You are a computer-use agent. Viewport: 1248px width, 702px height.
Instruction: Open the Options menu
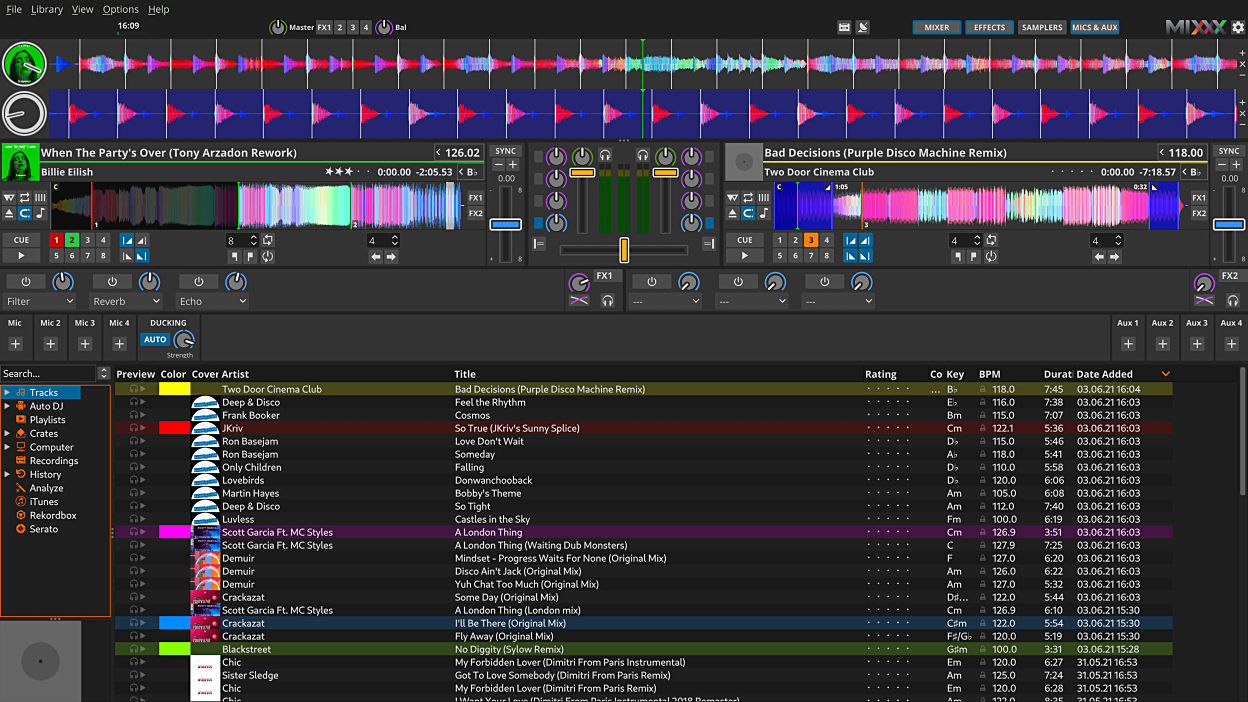(x=120, y=9)
